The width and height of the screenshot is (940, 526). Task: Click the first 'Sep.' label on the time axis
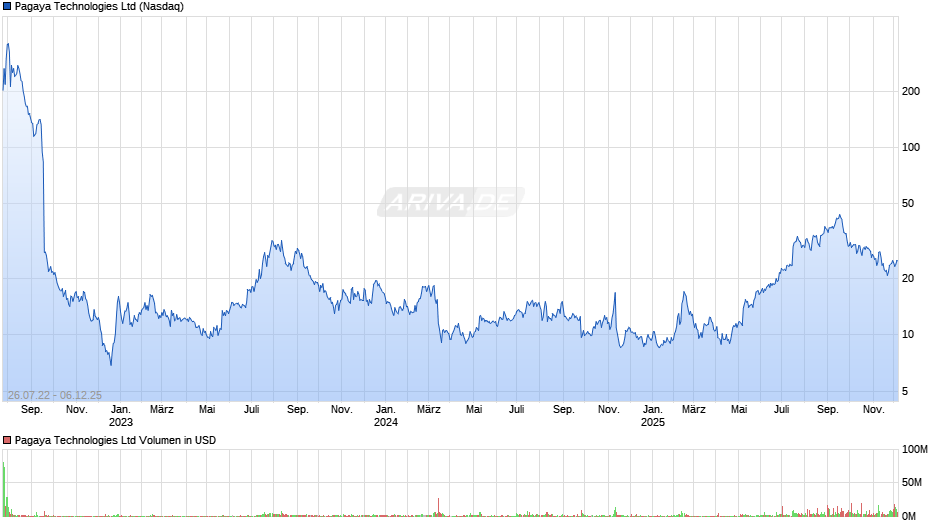[x=32, y=410]
